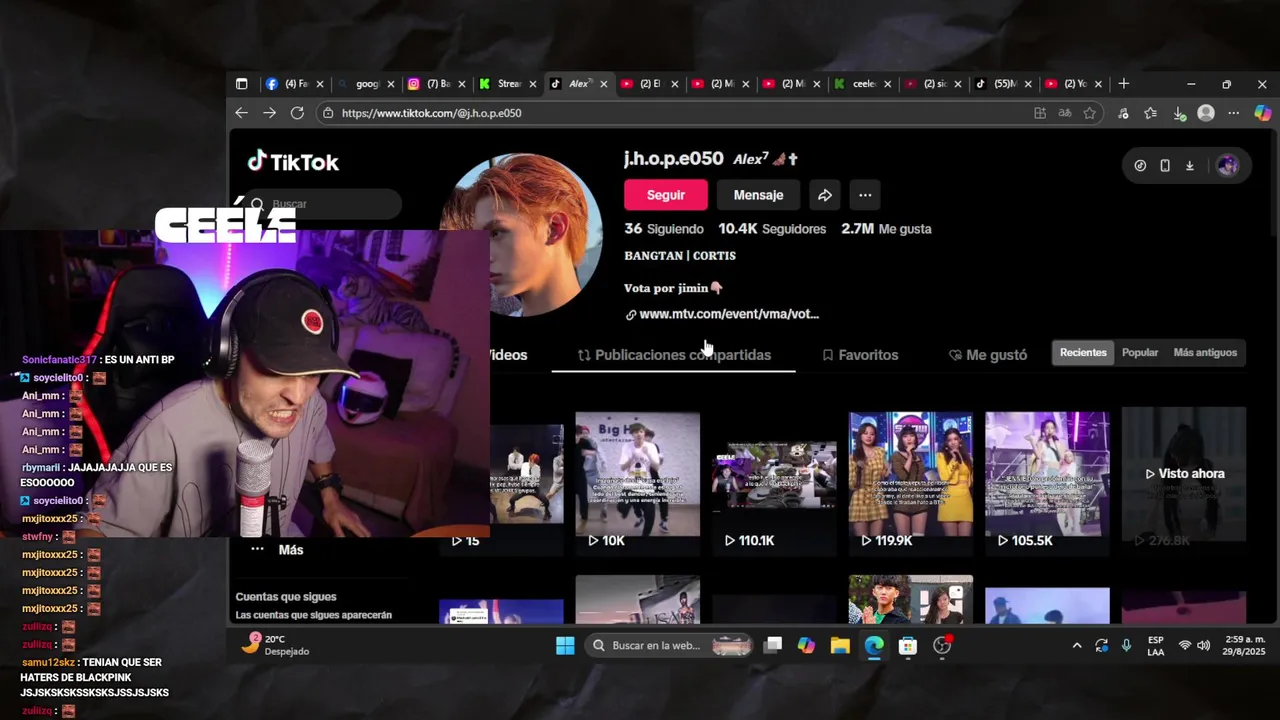
Task: Reload the TikTok page
Action: [x=297, y=113]
